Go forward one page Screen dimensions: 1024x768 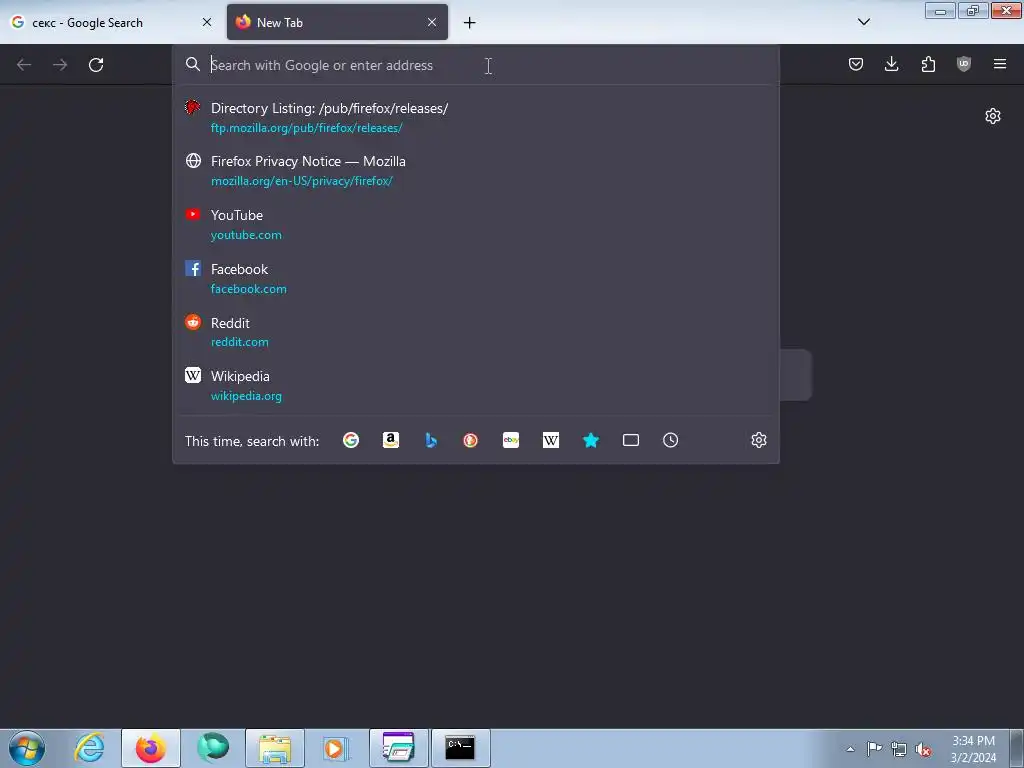pos(60,65)
